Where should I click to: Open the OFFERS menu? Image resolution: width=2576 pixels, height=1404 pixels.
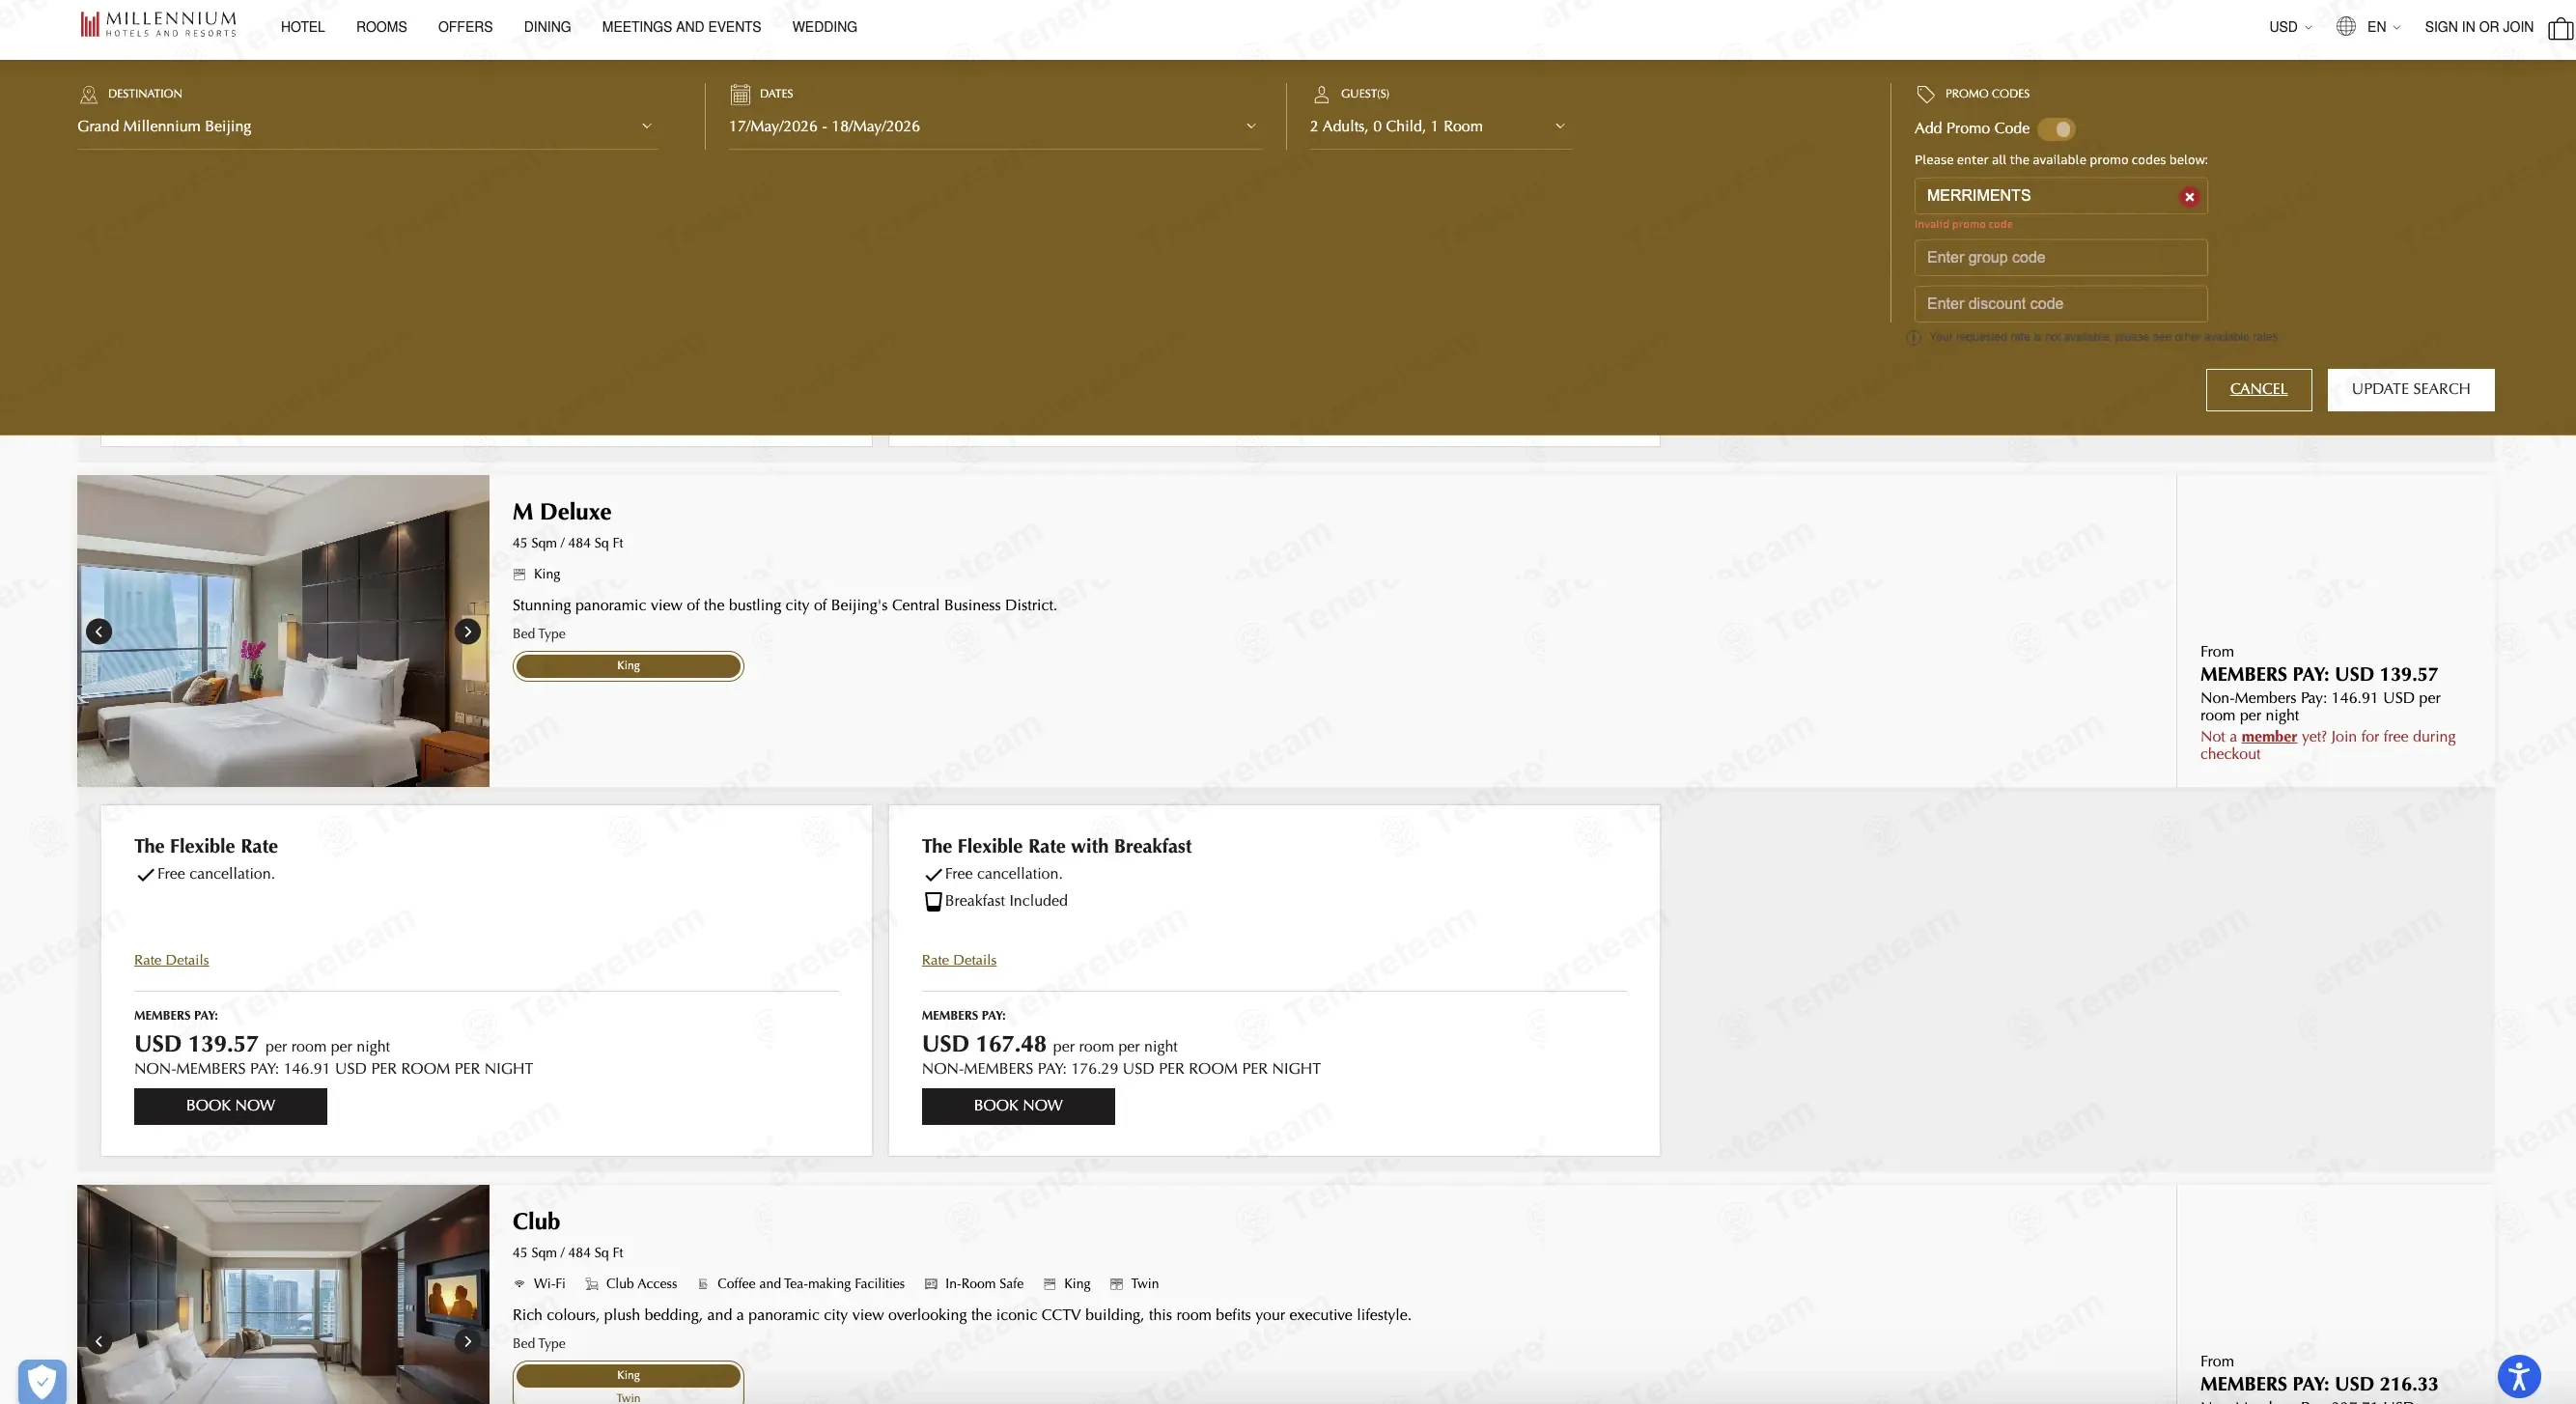(465, 27)
